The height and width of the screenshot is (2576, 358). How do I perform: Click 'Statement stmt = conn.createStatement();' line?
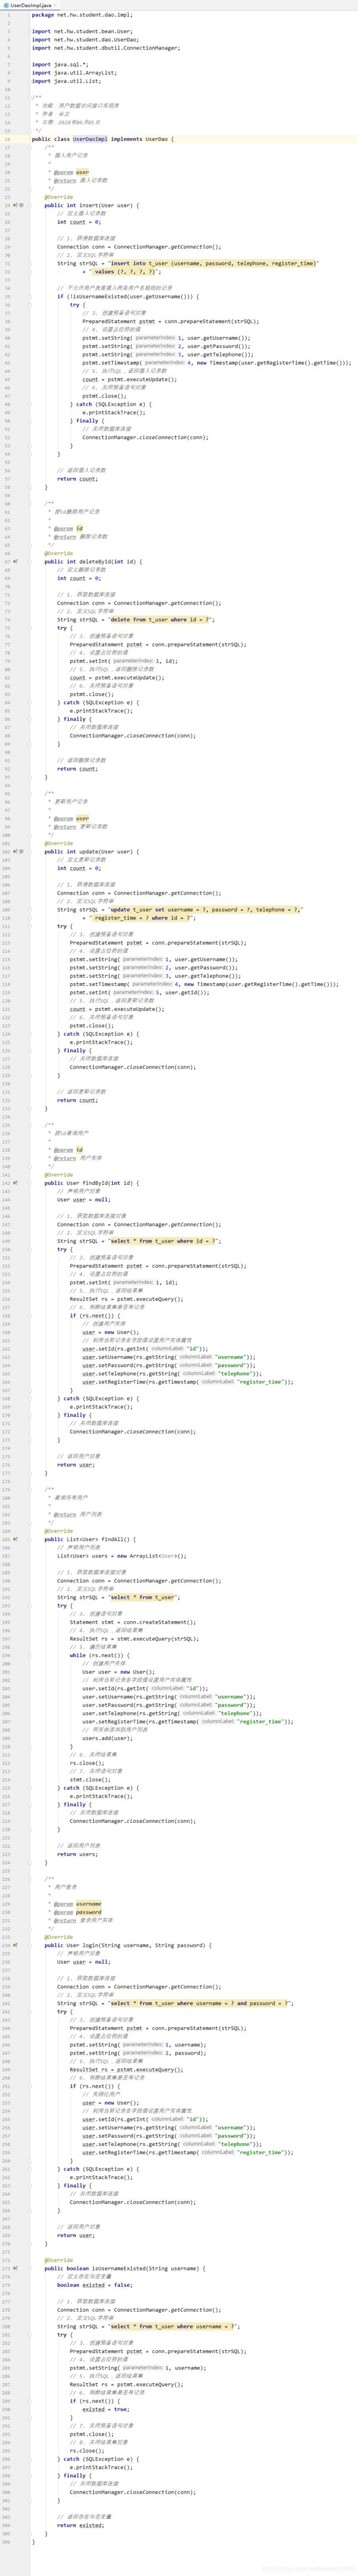(133, 1622)
